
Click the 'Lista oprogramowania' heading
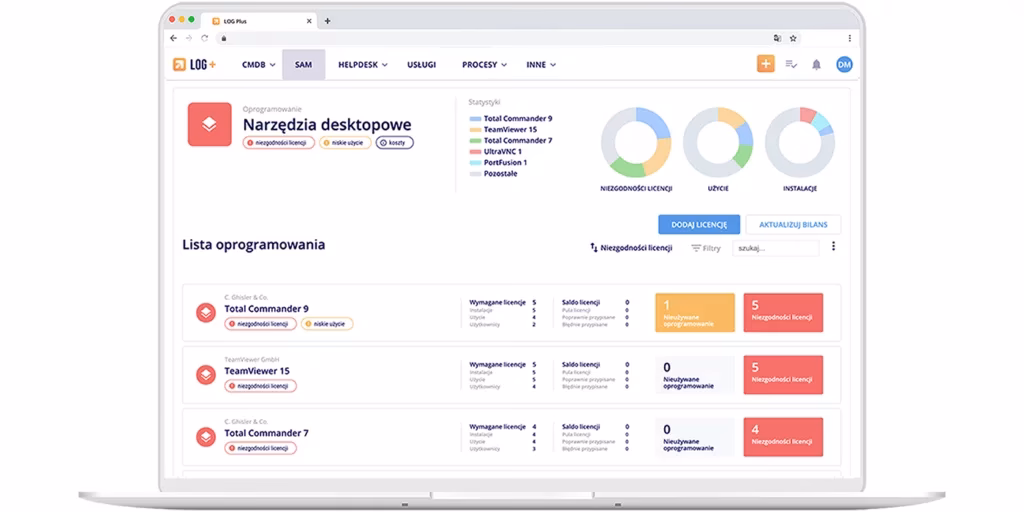point(253,245)
